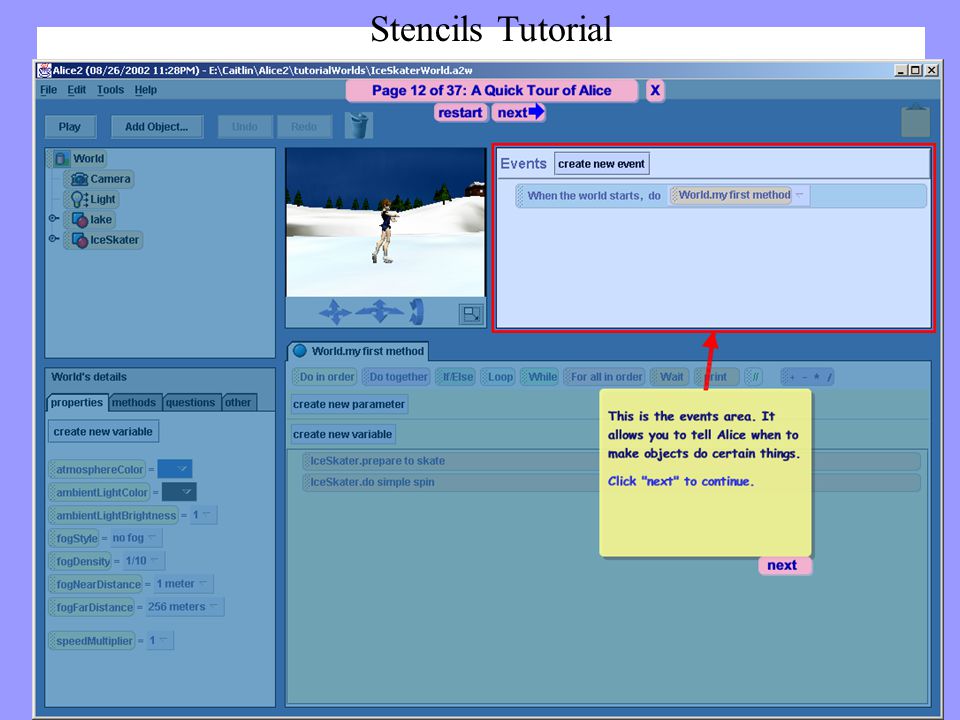Viewport: 960px width, 720px height.
Task: Click the Loop tile
Action: coord(497,377)
